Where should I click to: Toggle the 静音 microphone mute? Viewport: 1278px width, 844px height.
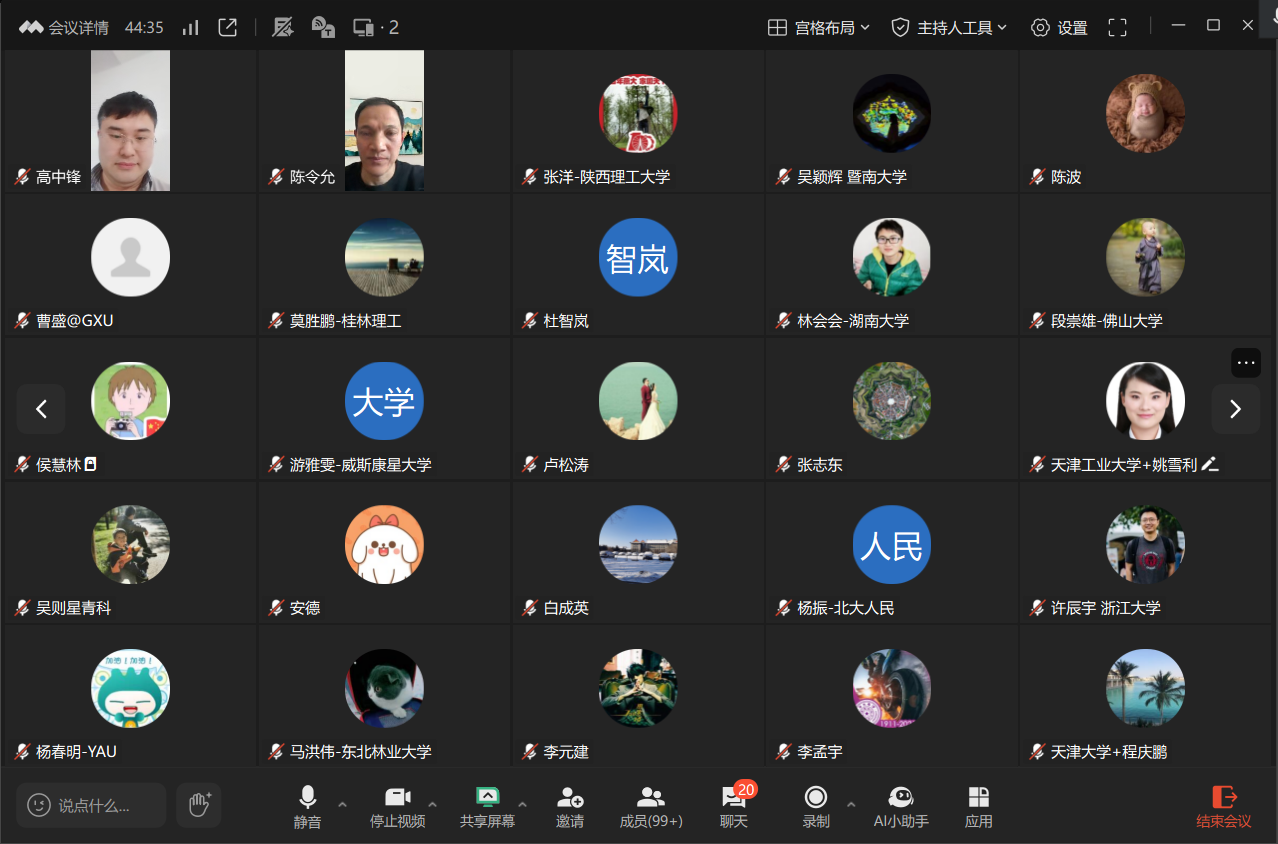307,806
